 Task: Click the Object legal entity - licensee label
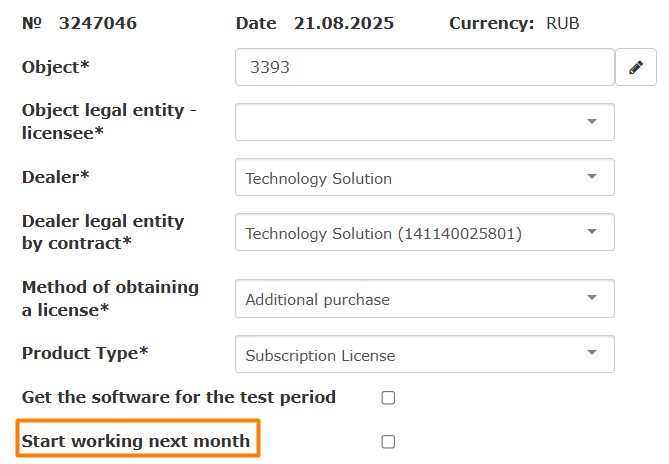coord(108,121)
